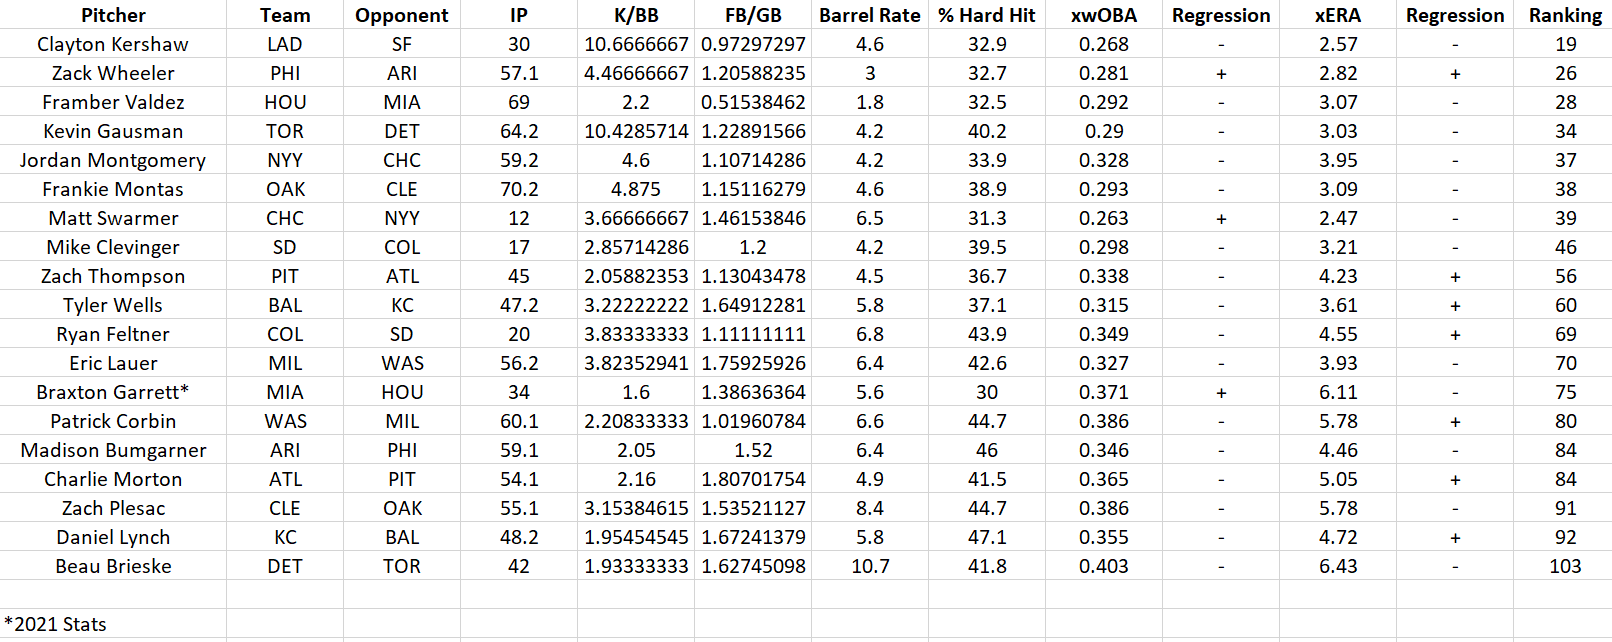The width and height of the screenshot is (1612, 642).
Task: Click the Madison Bumgarner cell
Action: click(113, 450)
